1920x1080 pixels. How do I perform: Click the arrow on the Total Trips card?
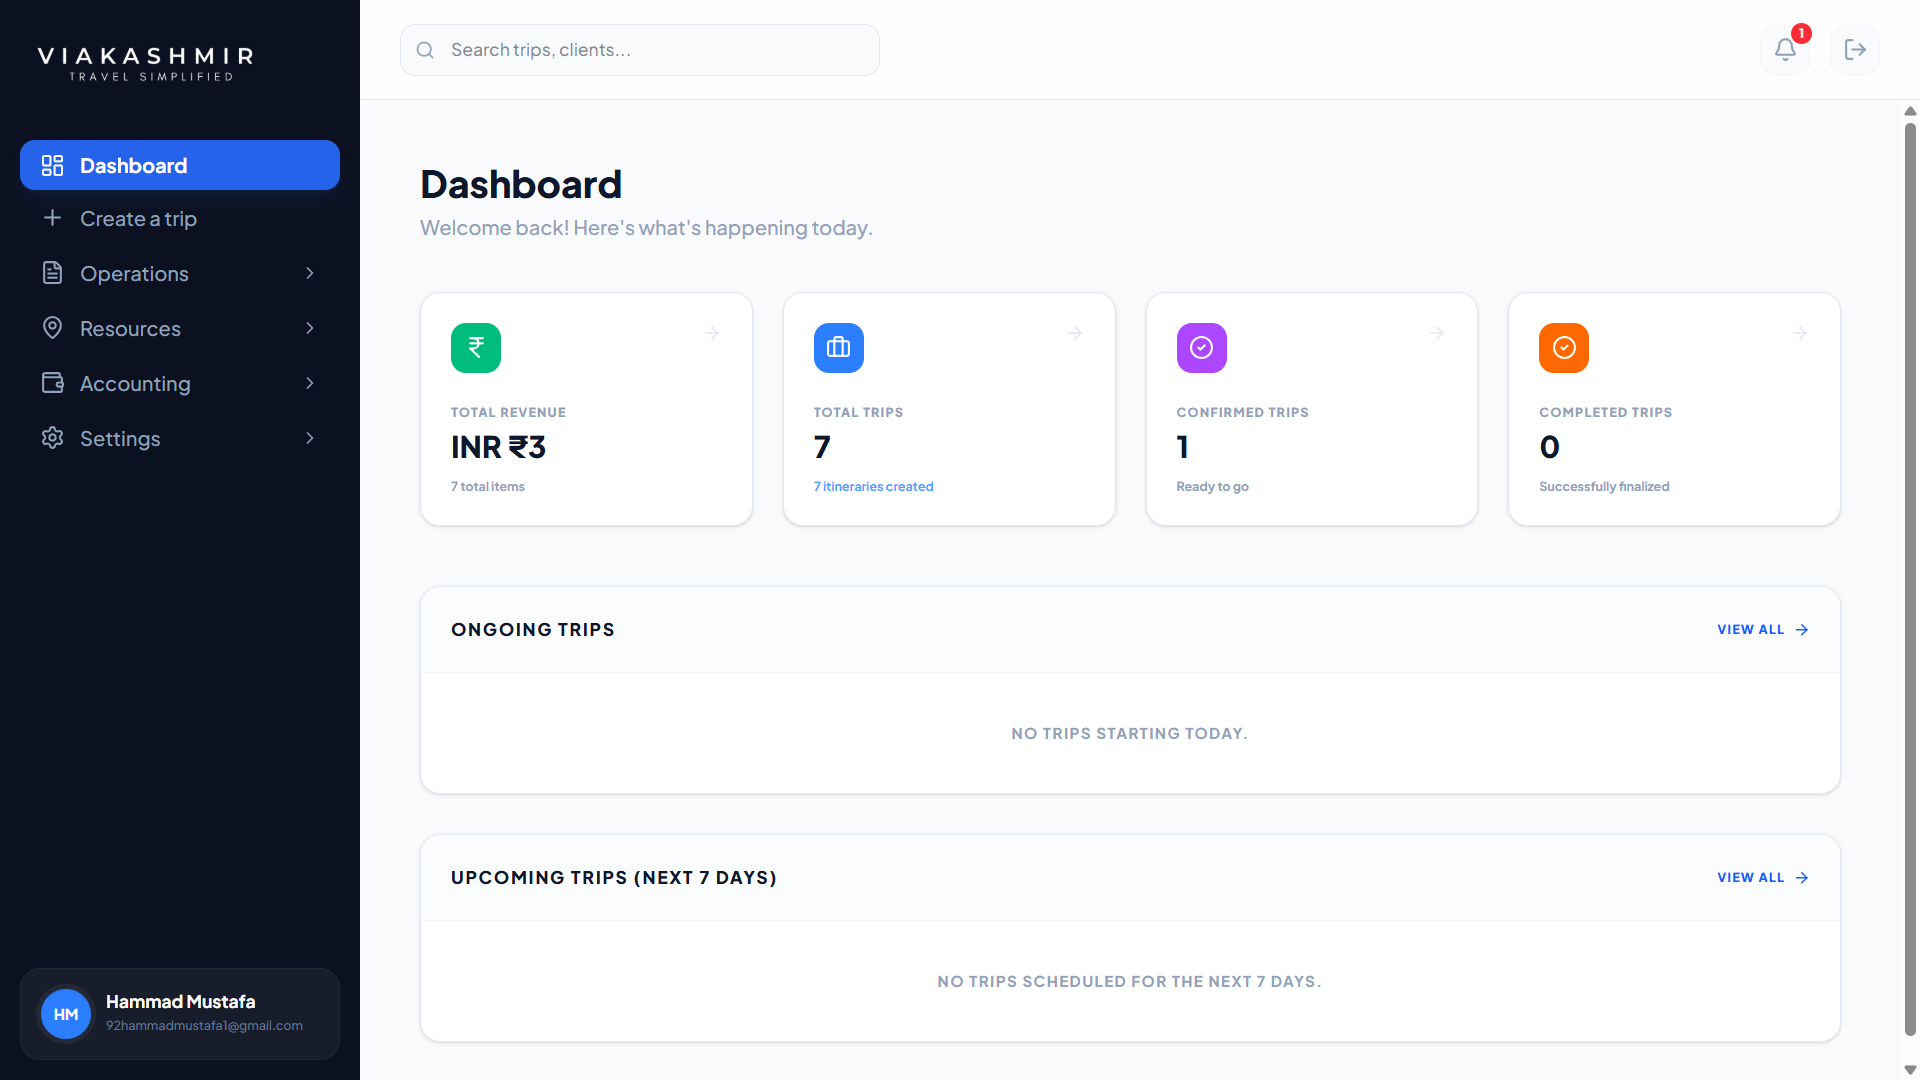click(x=1075, y=333)
